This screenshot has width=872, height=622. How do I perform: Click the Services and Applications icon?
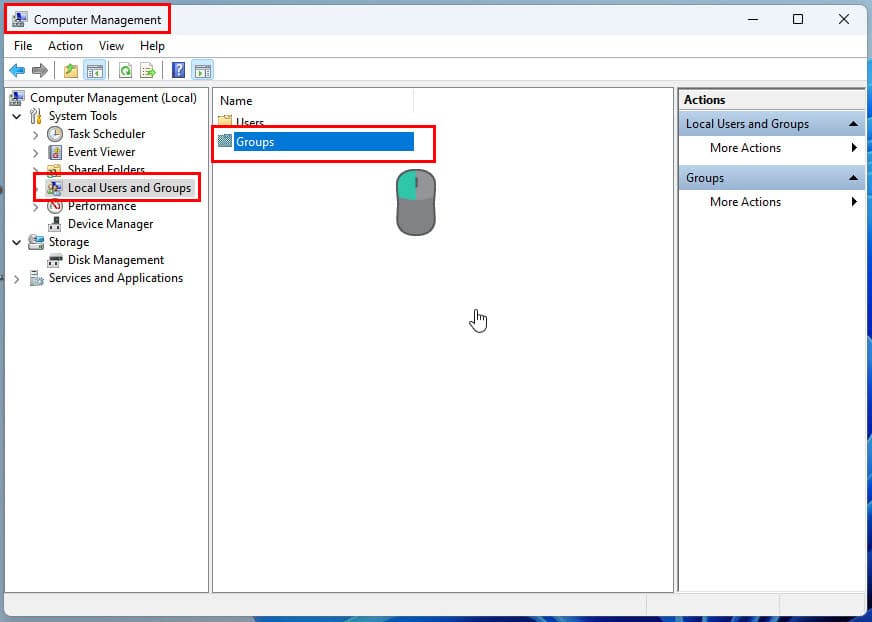36,278
